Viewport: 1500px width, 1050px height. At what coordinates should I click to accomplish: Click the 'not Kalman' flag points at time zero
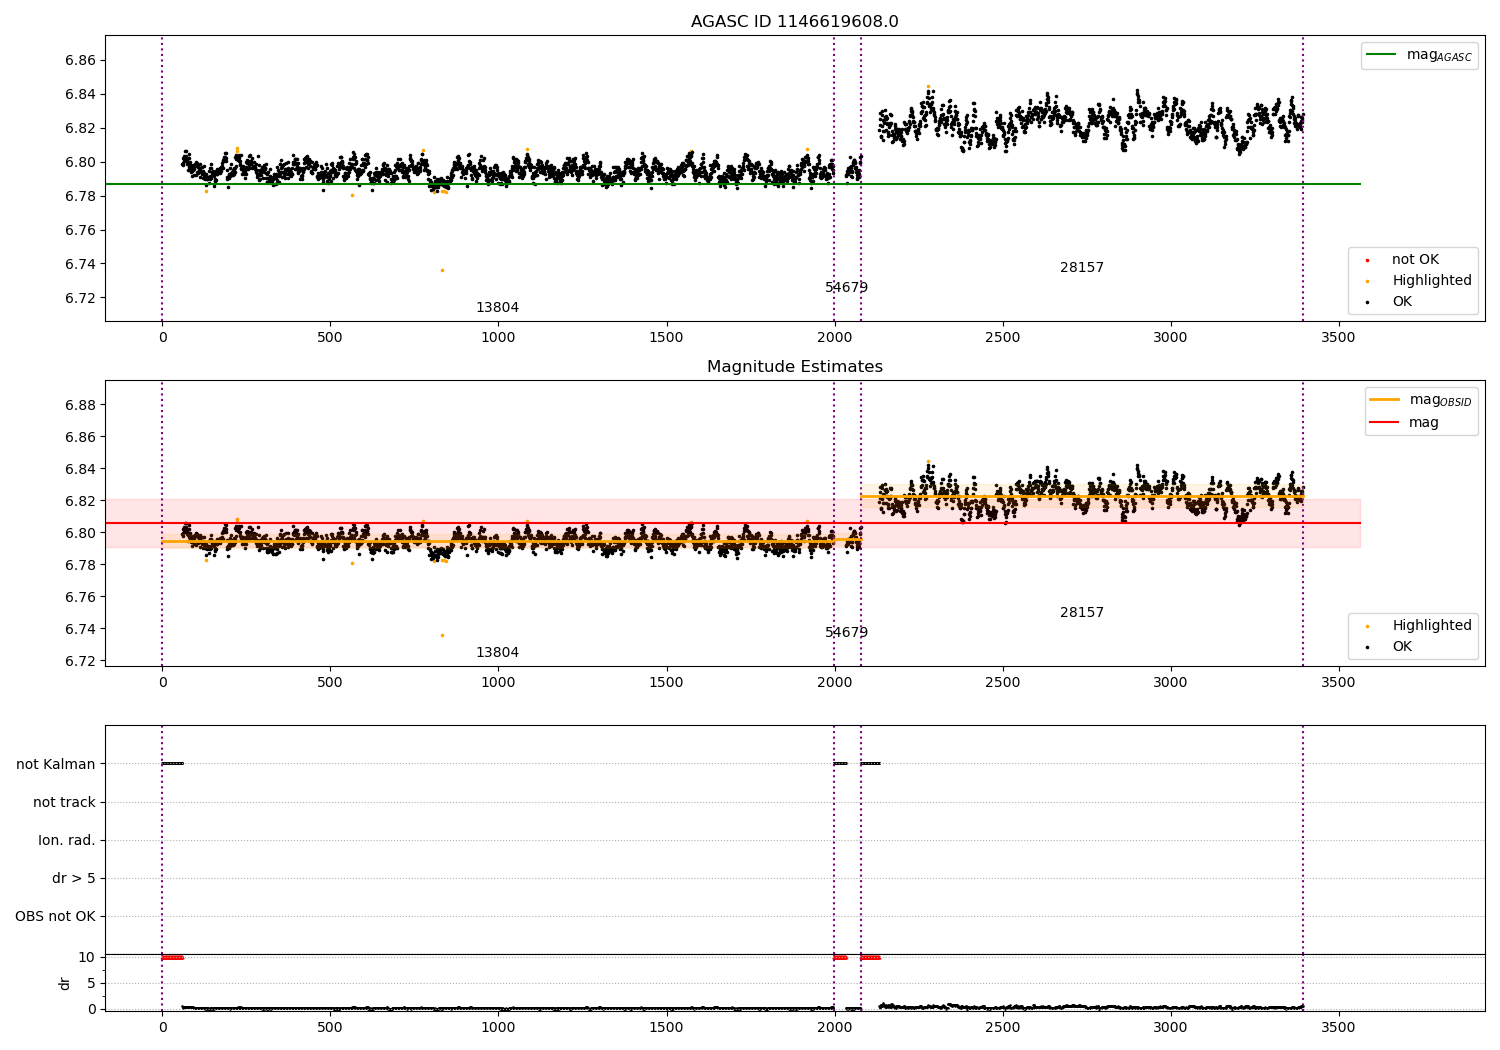pos(172,764)
